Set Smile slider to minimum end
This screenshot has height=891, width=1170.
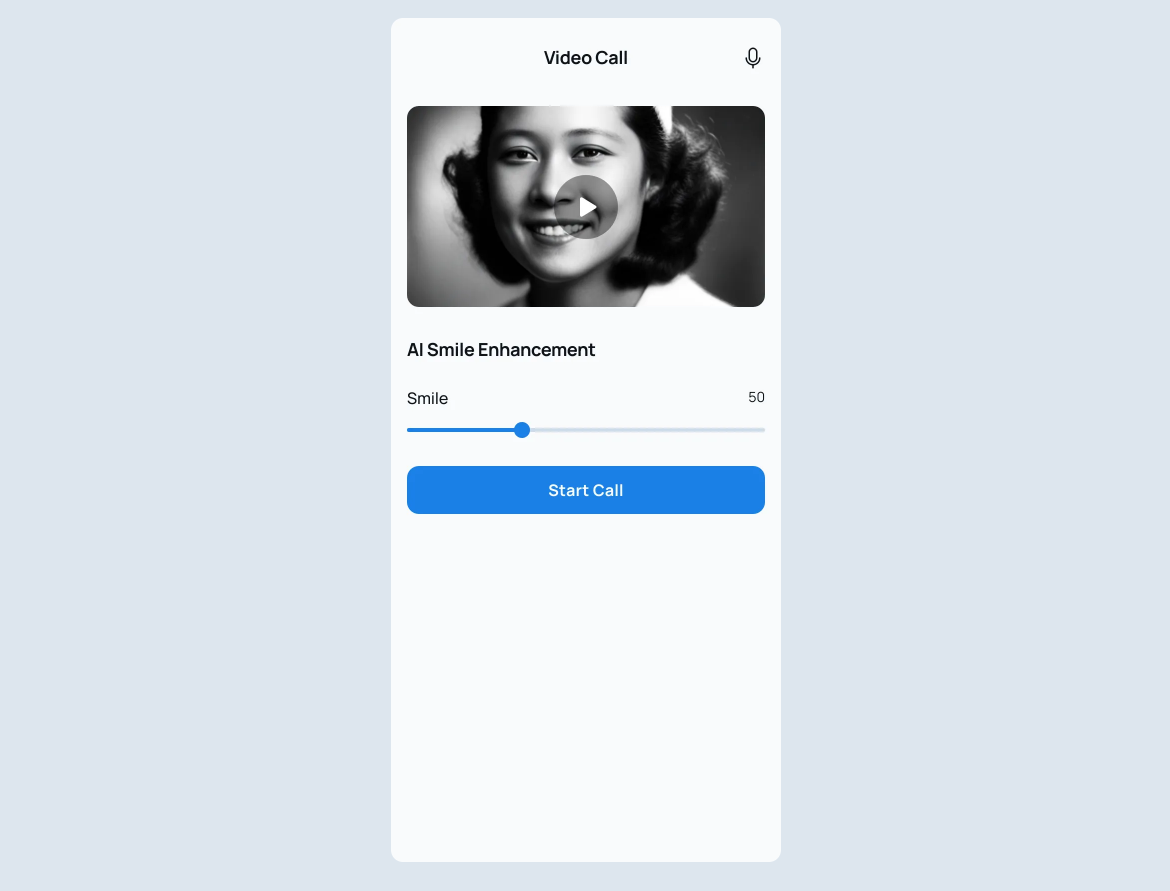coord(408,430)
